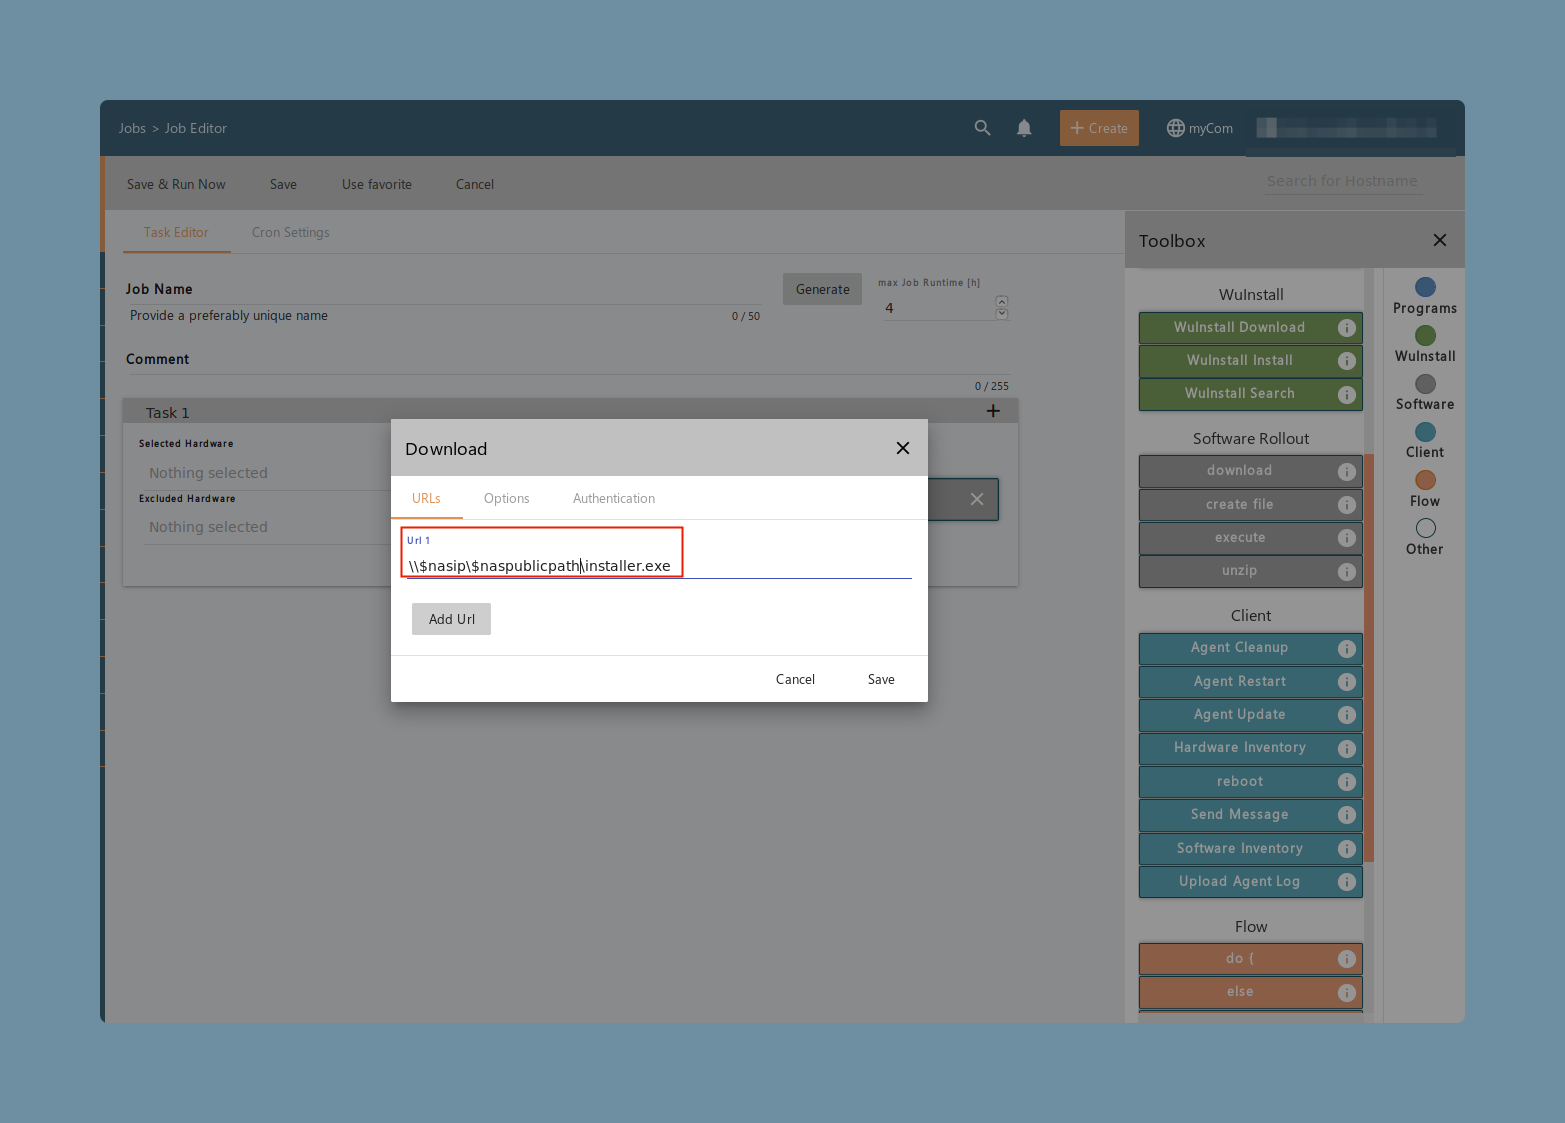Screen dimensions: 1565x1123
Task: Toggle the Programs filter circle in Toolbox
Action: tap(1425, 287)
